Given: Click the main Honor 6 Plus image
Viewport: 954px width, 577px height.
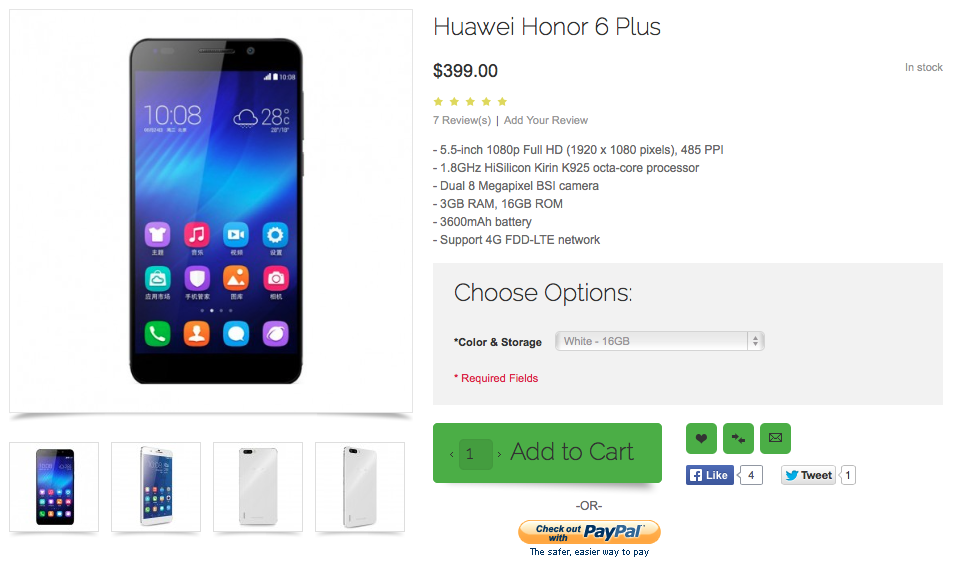Looking at the screenshot, I should click(x=211, y=211).
